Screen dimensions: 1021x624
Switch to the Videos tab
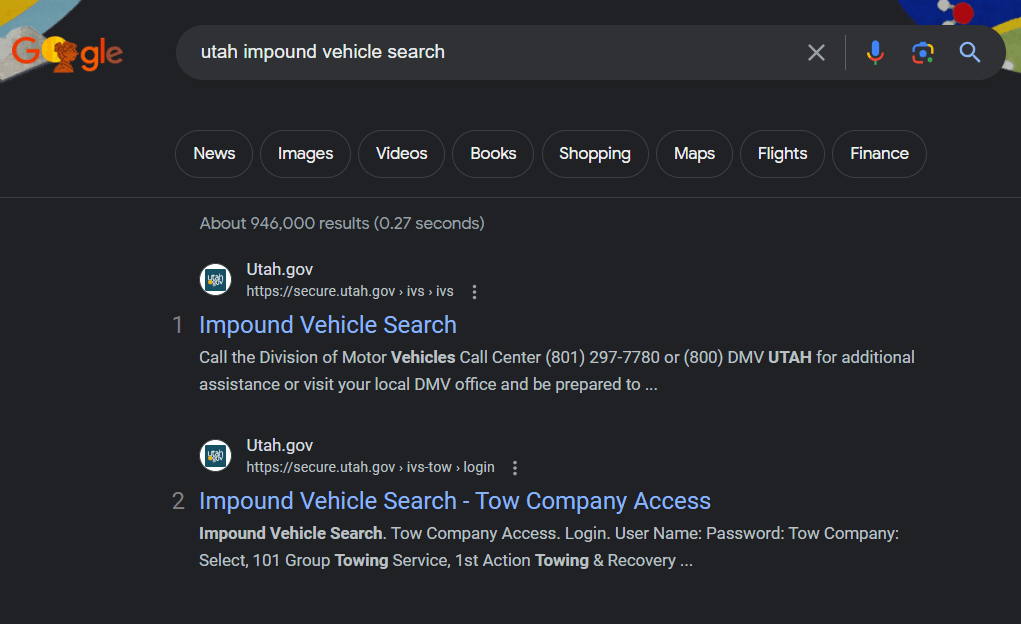click(x=402, y=154)
